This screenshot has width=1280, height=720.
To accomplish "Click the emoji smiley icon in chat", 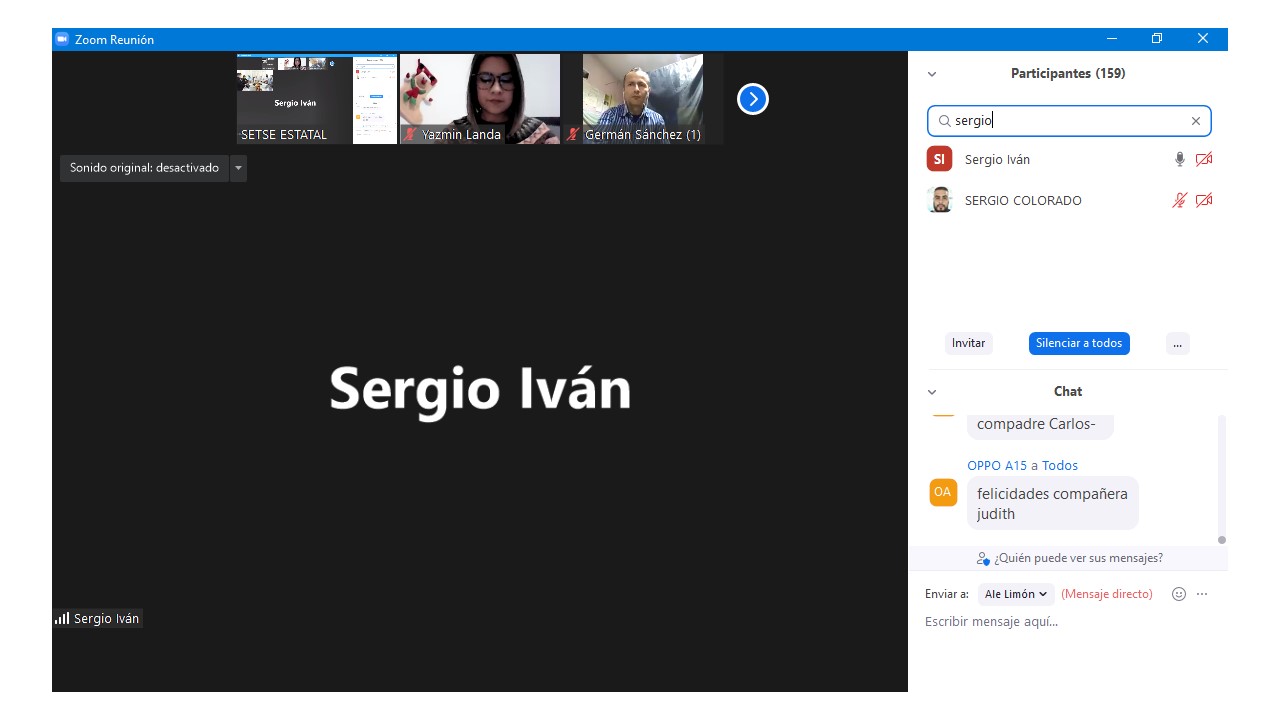I will coord(1178,594).
